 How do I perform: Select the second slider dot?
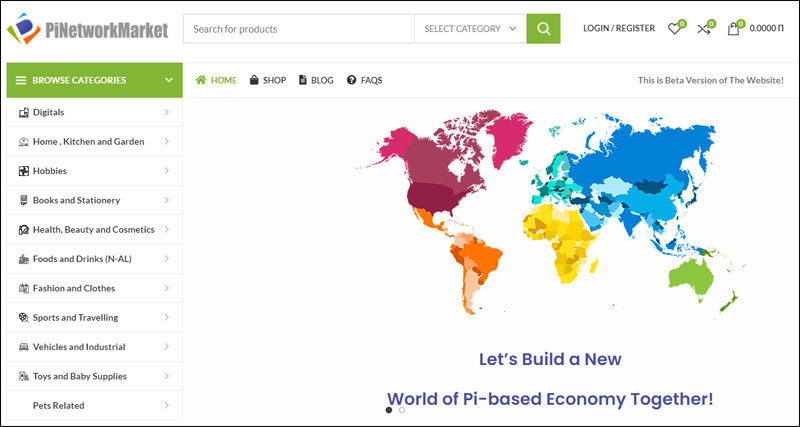pyautogui.click(x=402, y=410)
